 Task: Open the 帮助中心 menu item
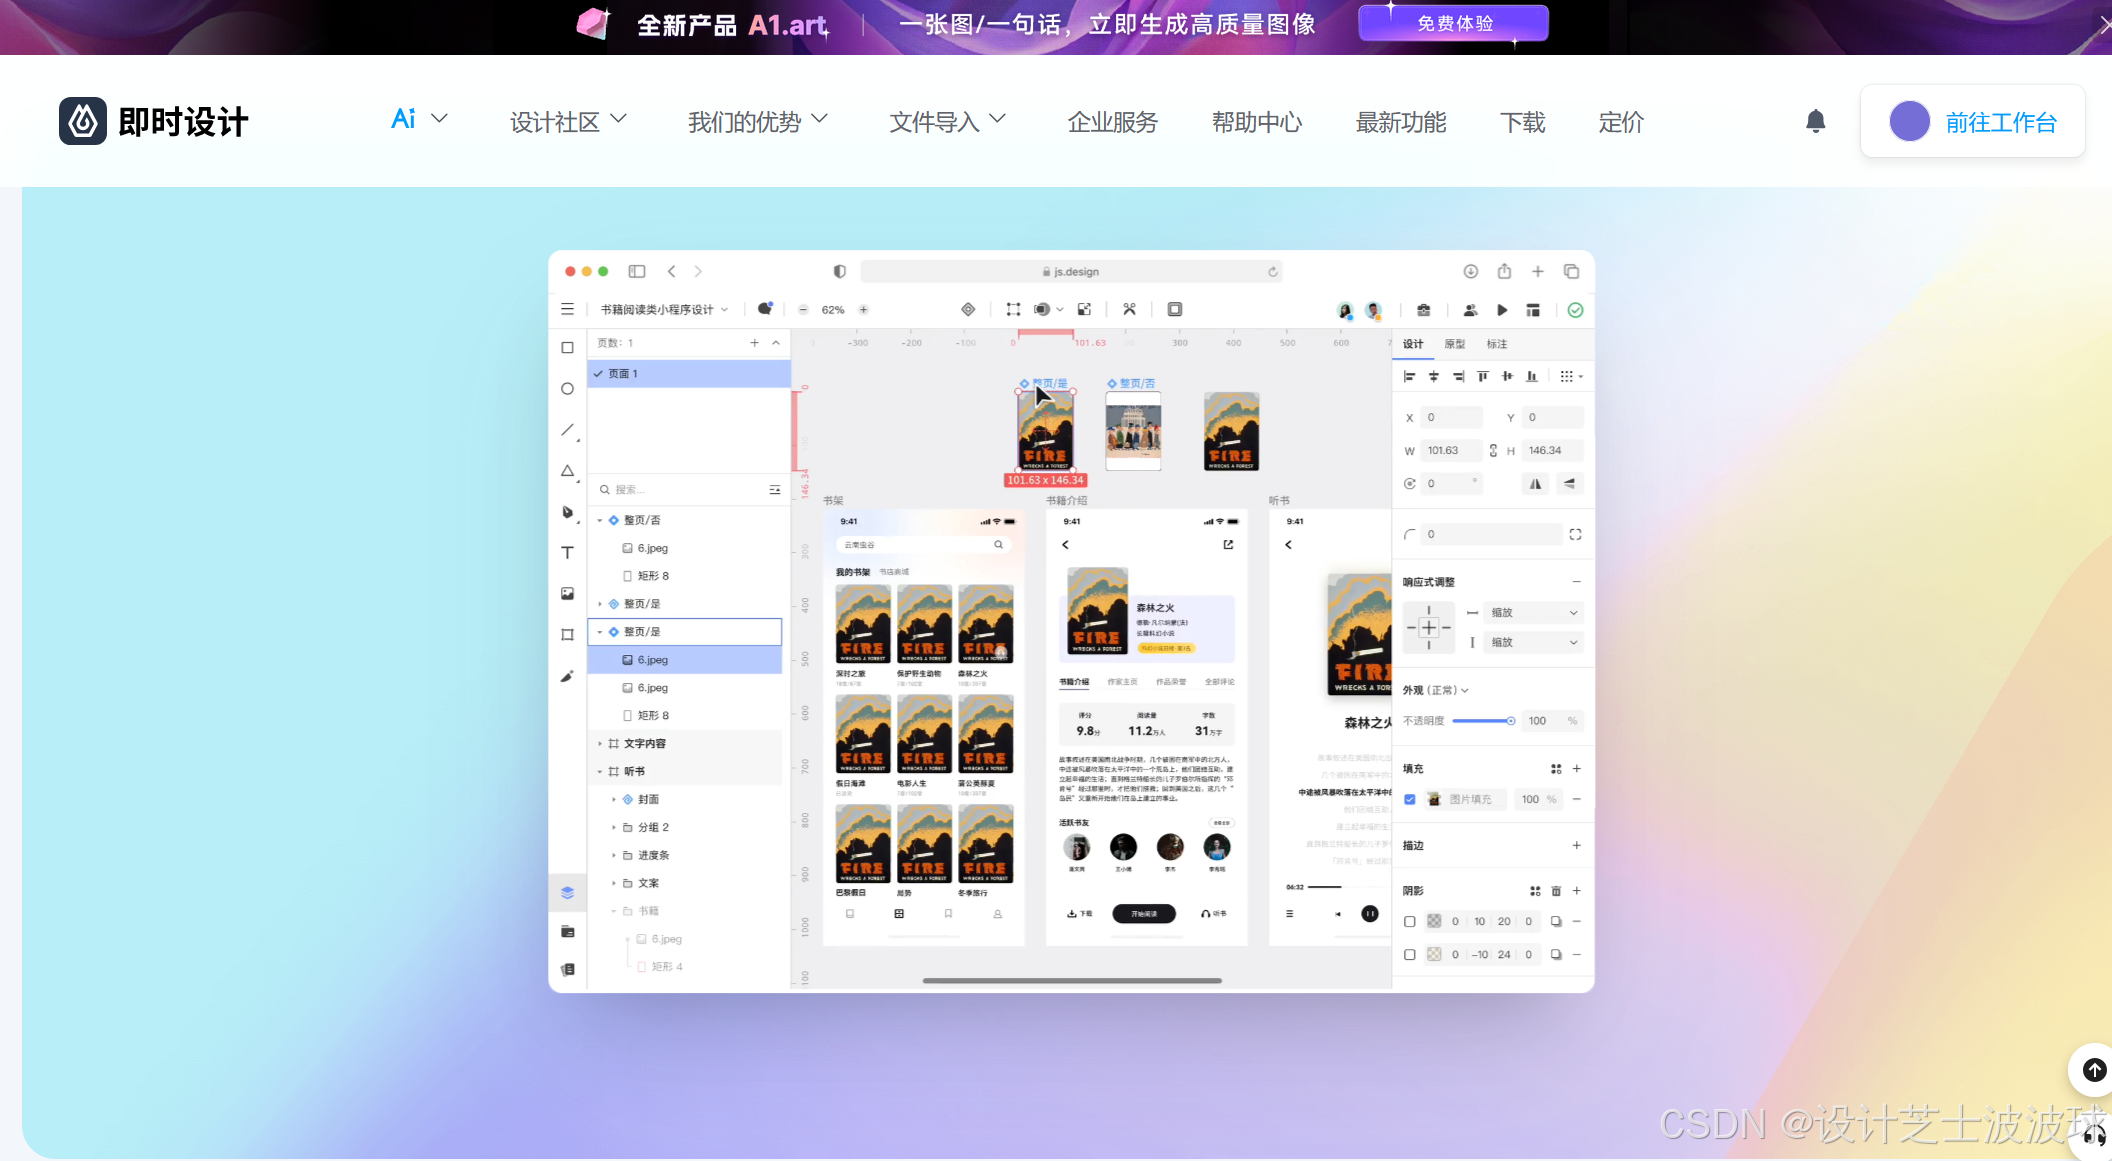[1256, 122]
